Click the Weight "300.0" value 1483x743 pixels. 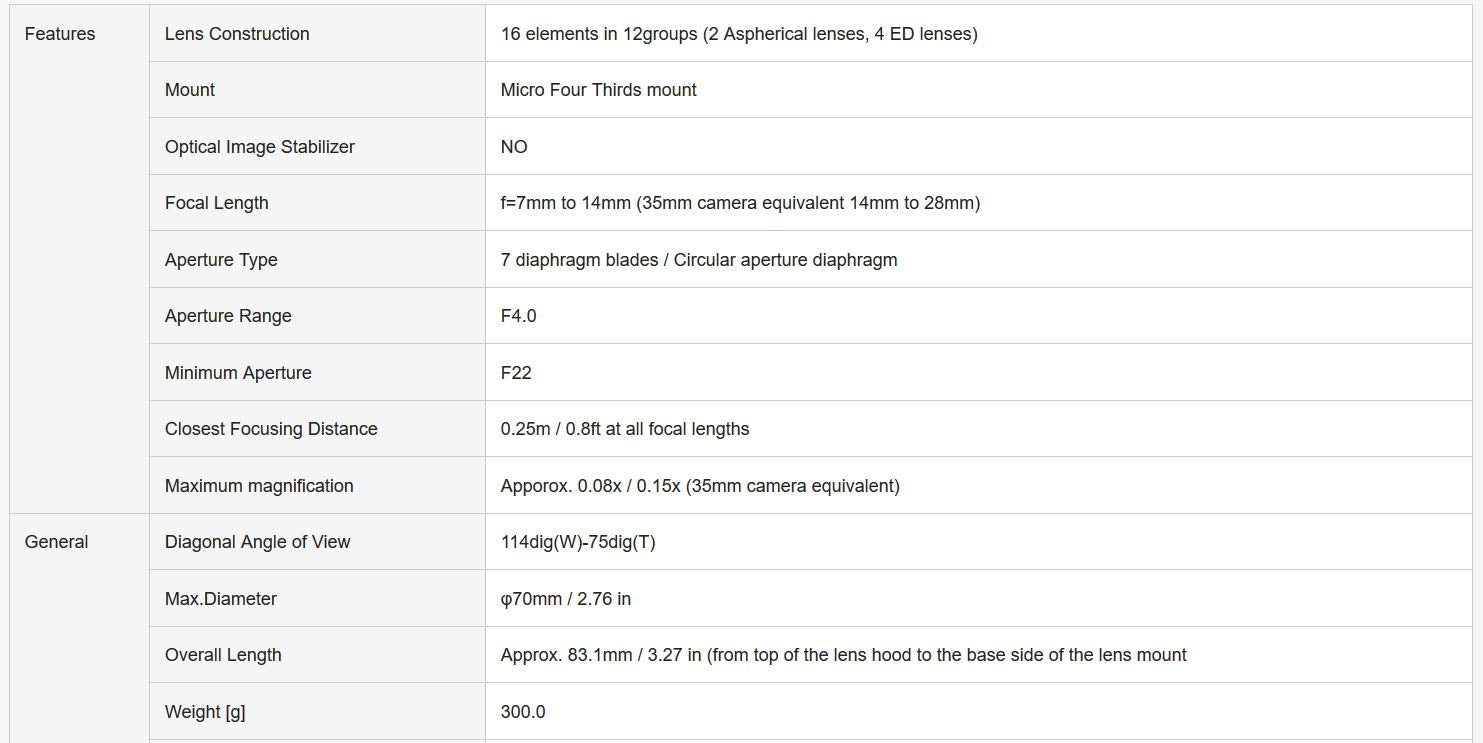coord(523,712)
